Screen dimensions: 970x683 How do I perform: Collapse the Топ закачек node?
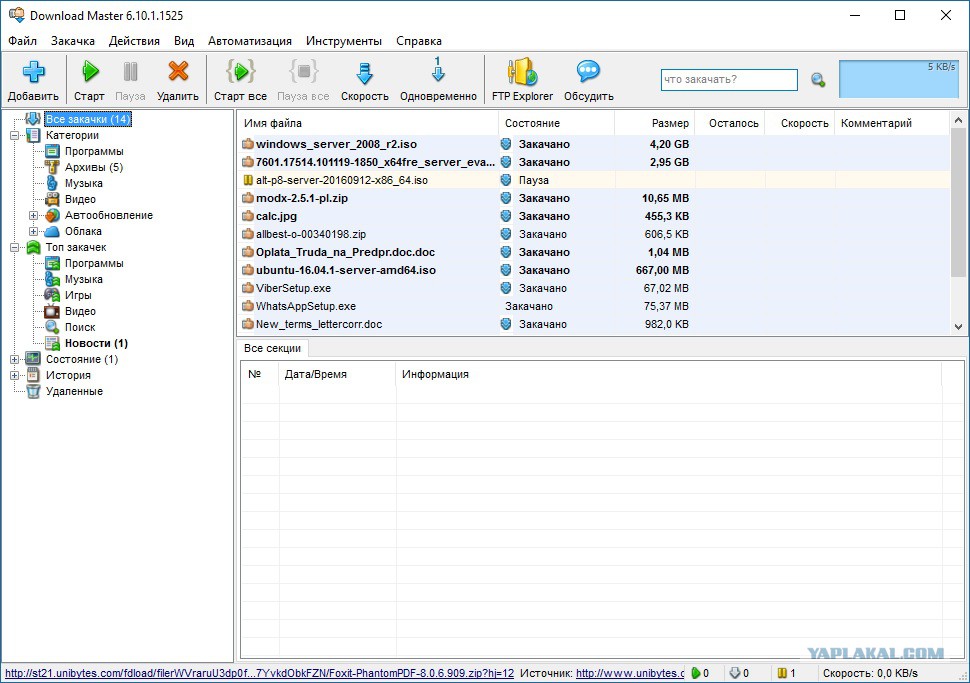click(x=14, y=247)
